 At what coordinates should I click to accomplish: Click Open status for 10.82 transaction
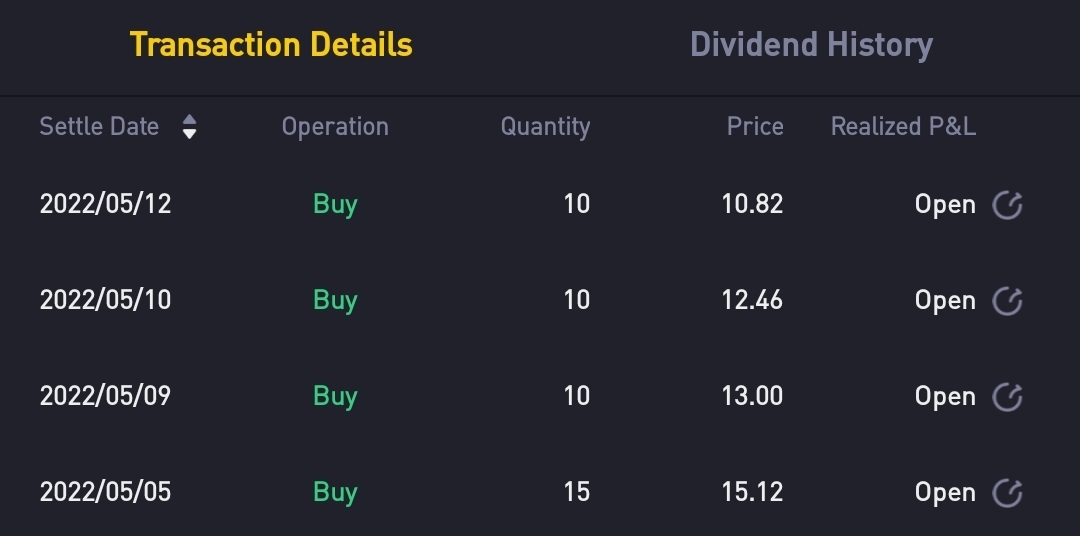(x=945, y=205)
